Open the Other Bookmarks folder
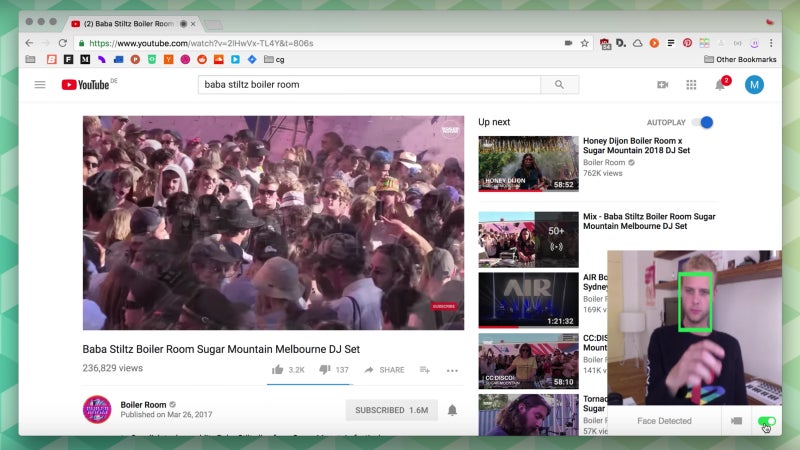The height and width of the screenshot is (450, 800). (x=740, y=59)
